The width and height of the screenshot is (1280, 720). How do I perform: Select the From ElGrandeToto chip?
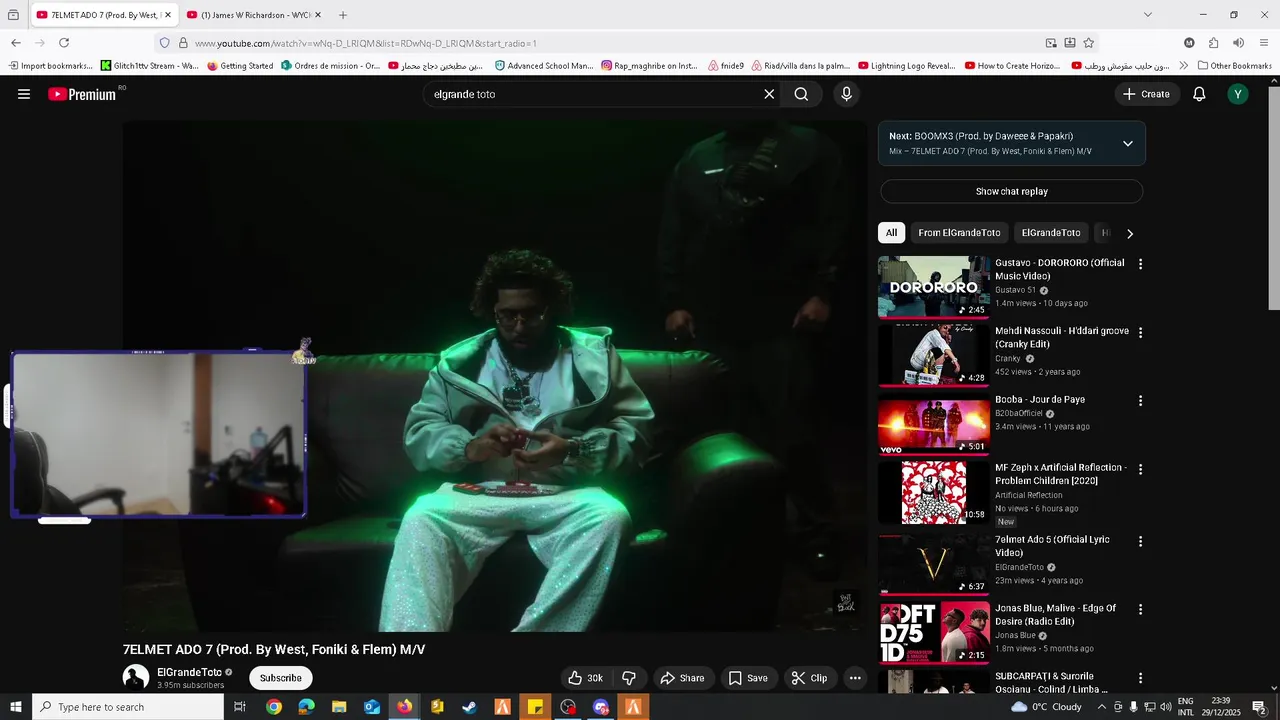click(x=959, y=233)
